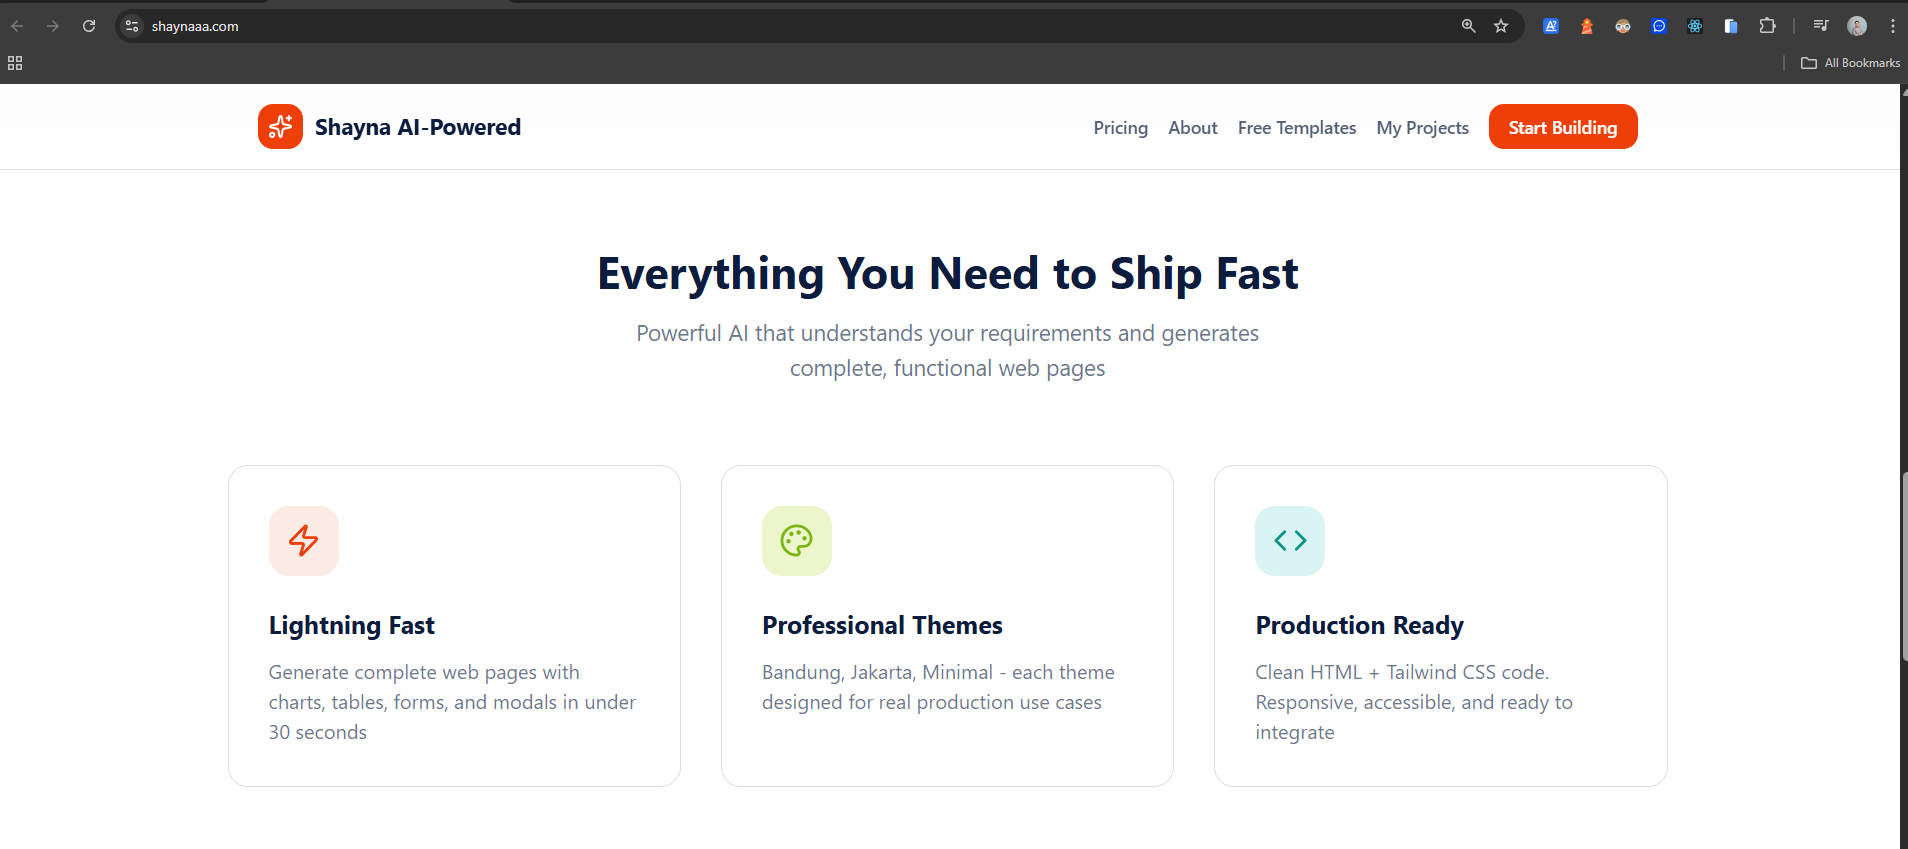
Task: Click the teal code brackets icon
Action: click(x=1289, y=541)
